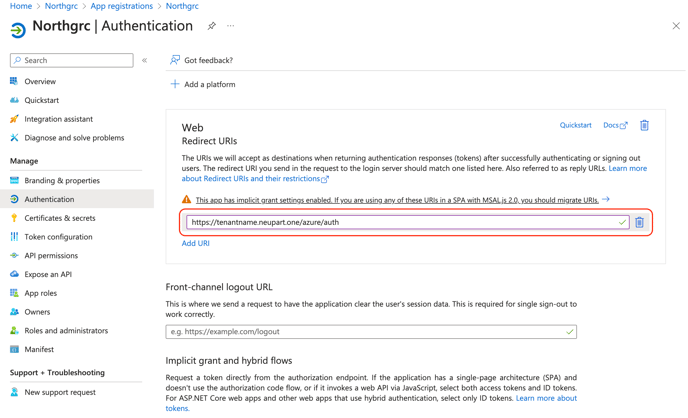Open the more options ellipsis menu
The width and height of the screenshot is (688, 418).
pyautogui.click(x=231, y=26)
